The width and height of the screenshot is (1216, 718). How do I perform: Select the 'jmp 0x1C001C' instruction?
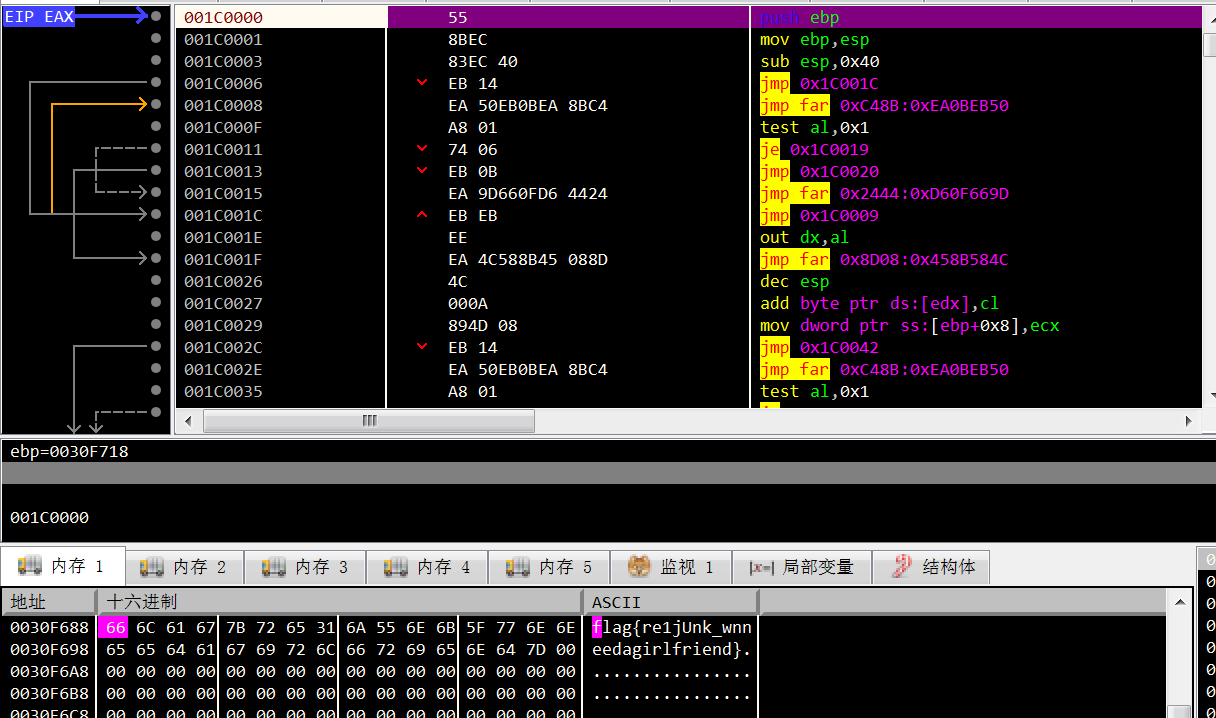tap(820, 83)
